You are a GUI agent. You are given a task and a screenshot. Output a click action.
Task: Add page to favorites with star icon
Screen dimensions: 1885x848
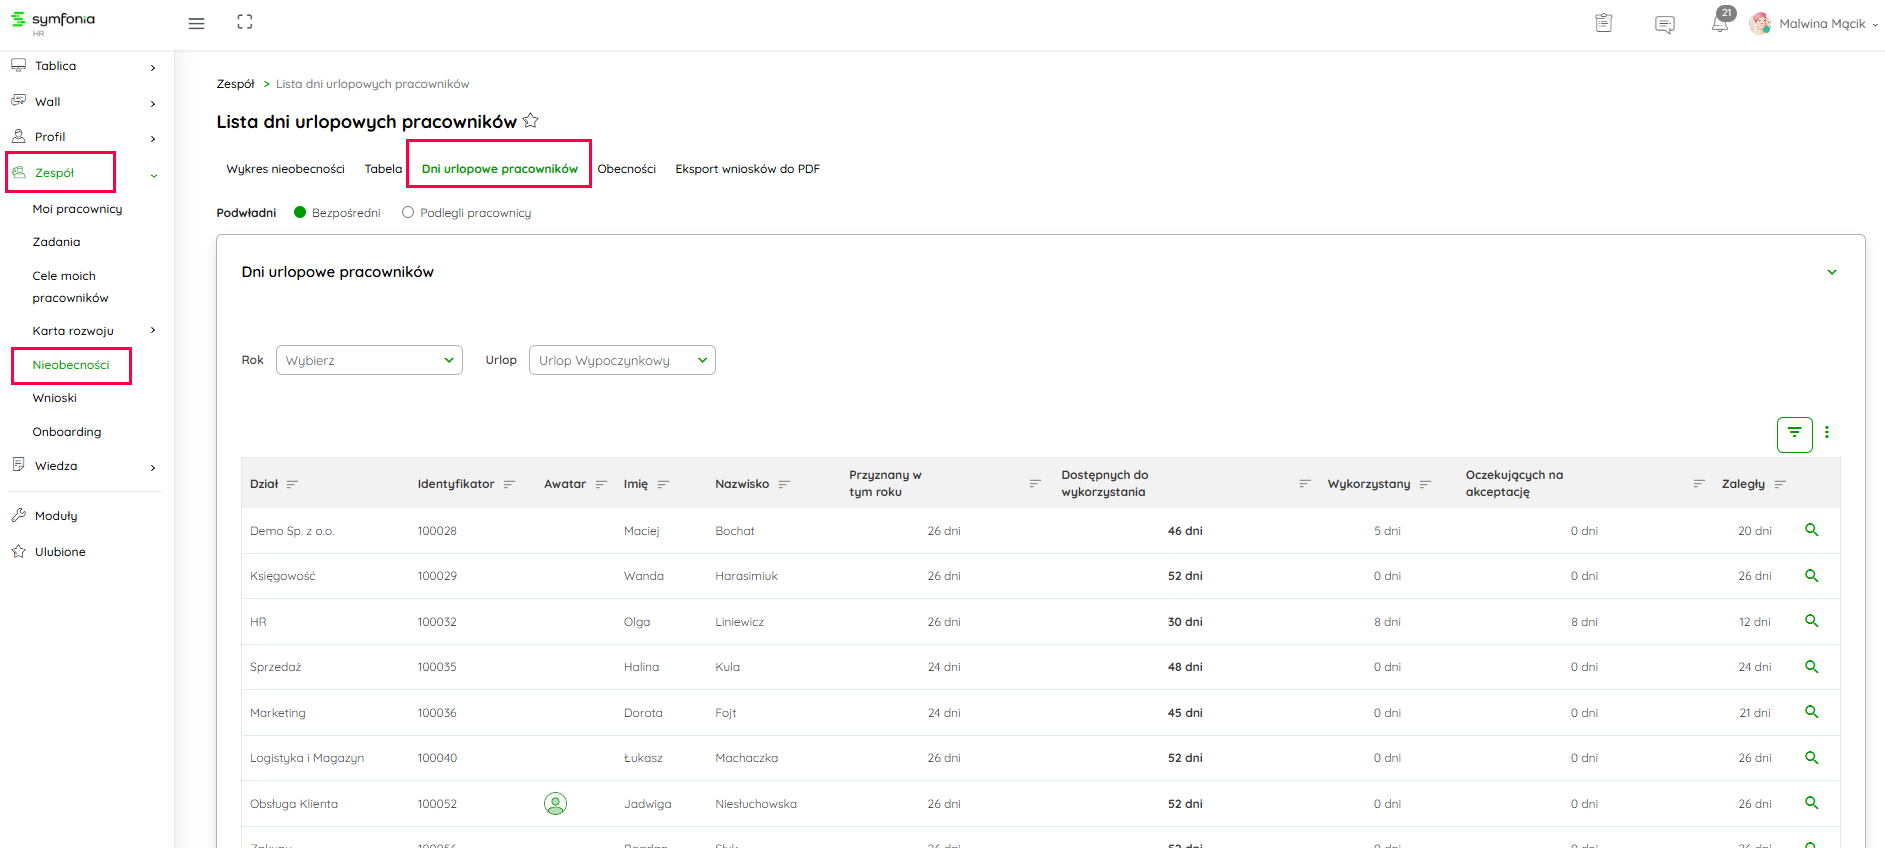531,121
